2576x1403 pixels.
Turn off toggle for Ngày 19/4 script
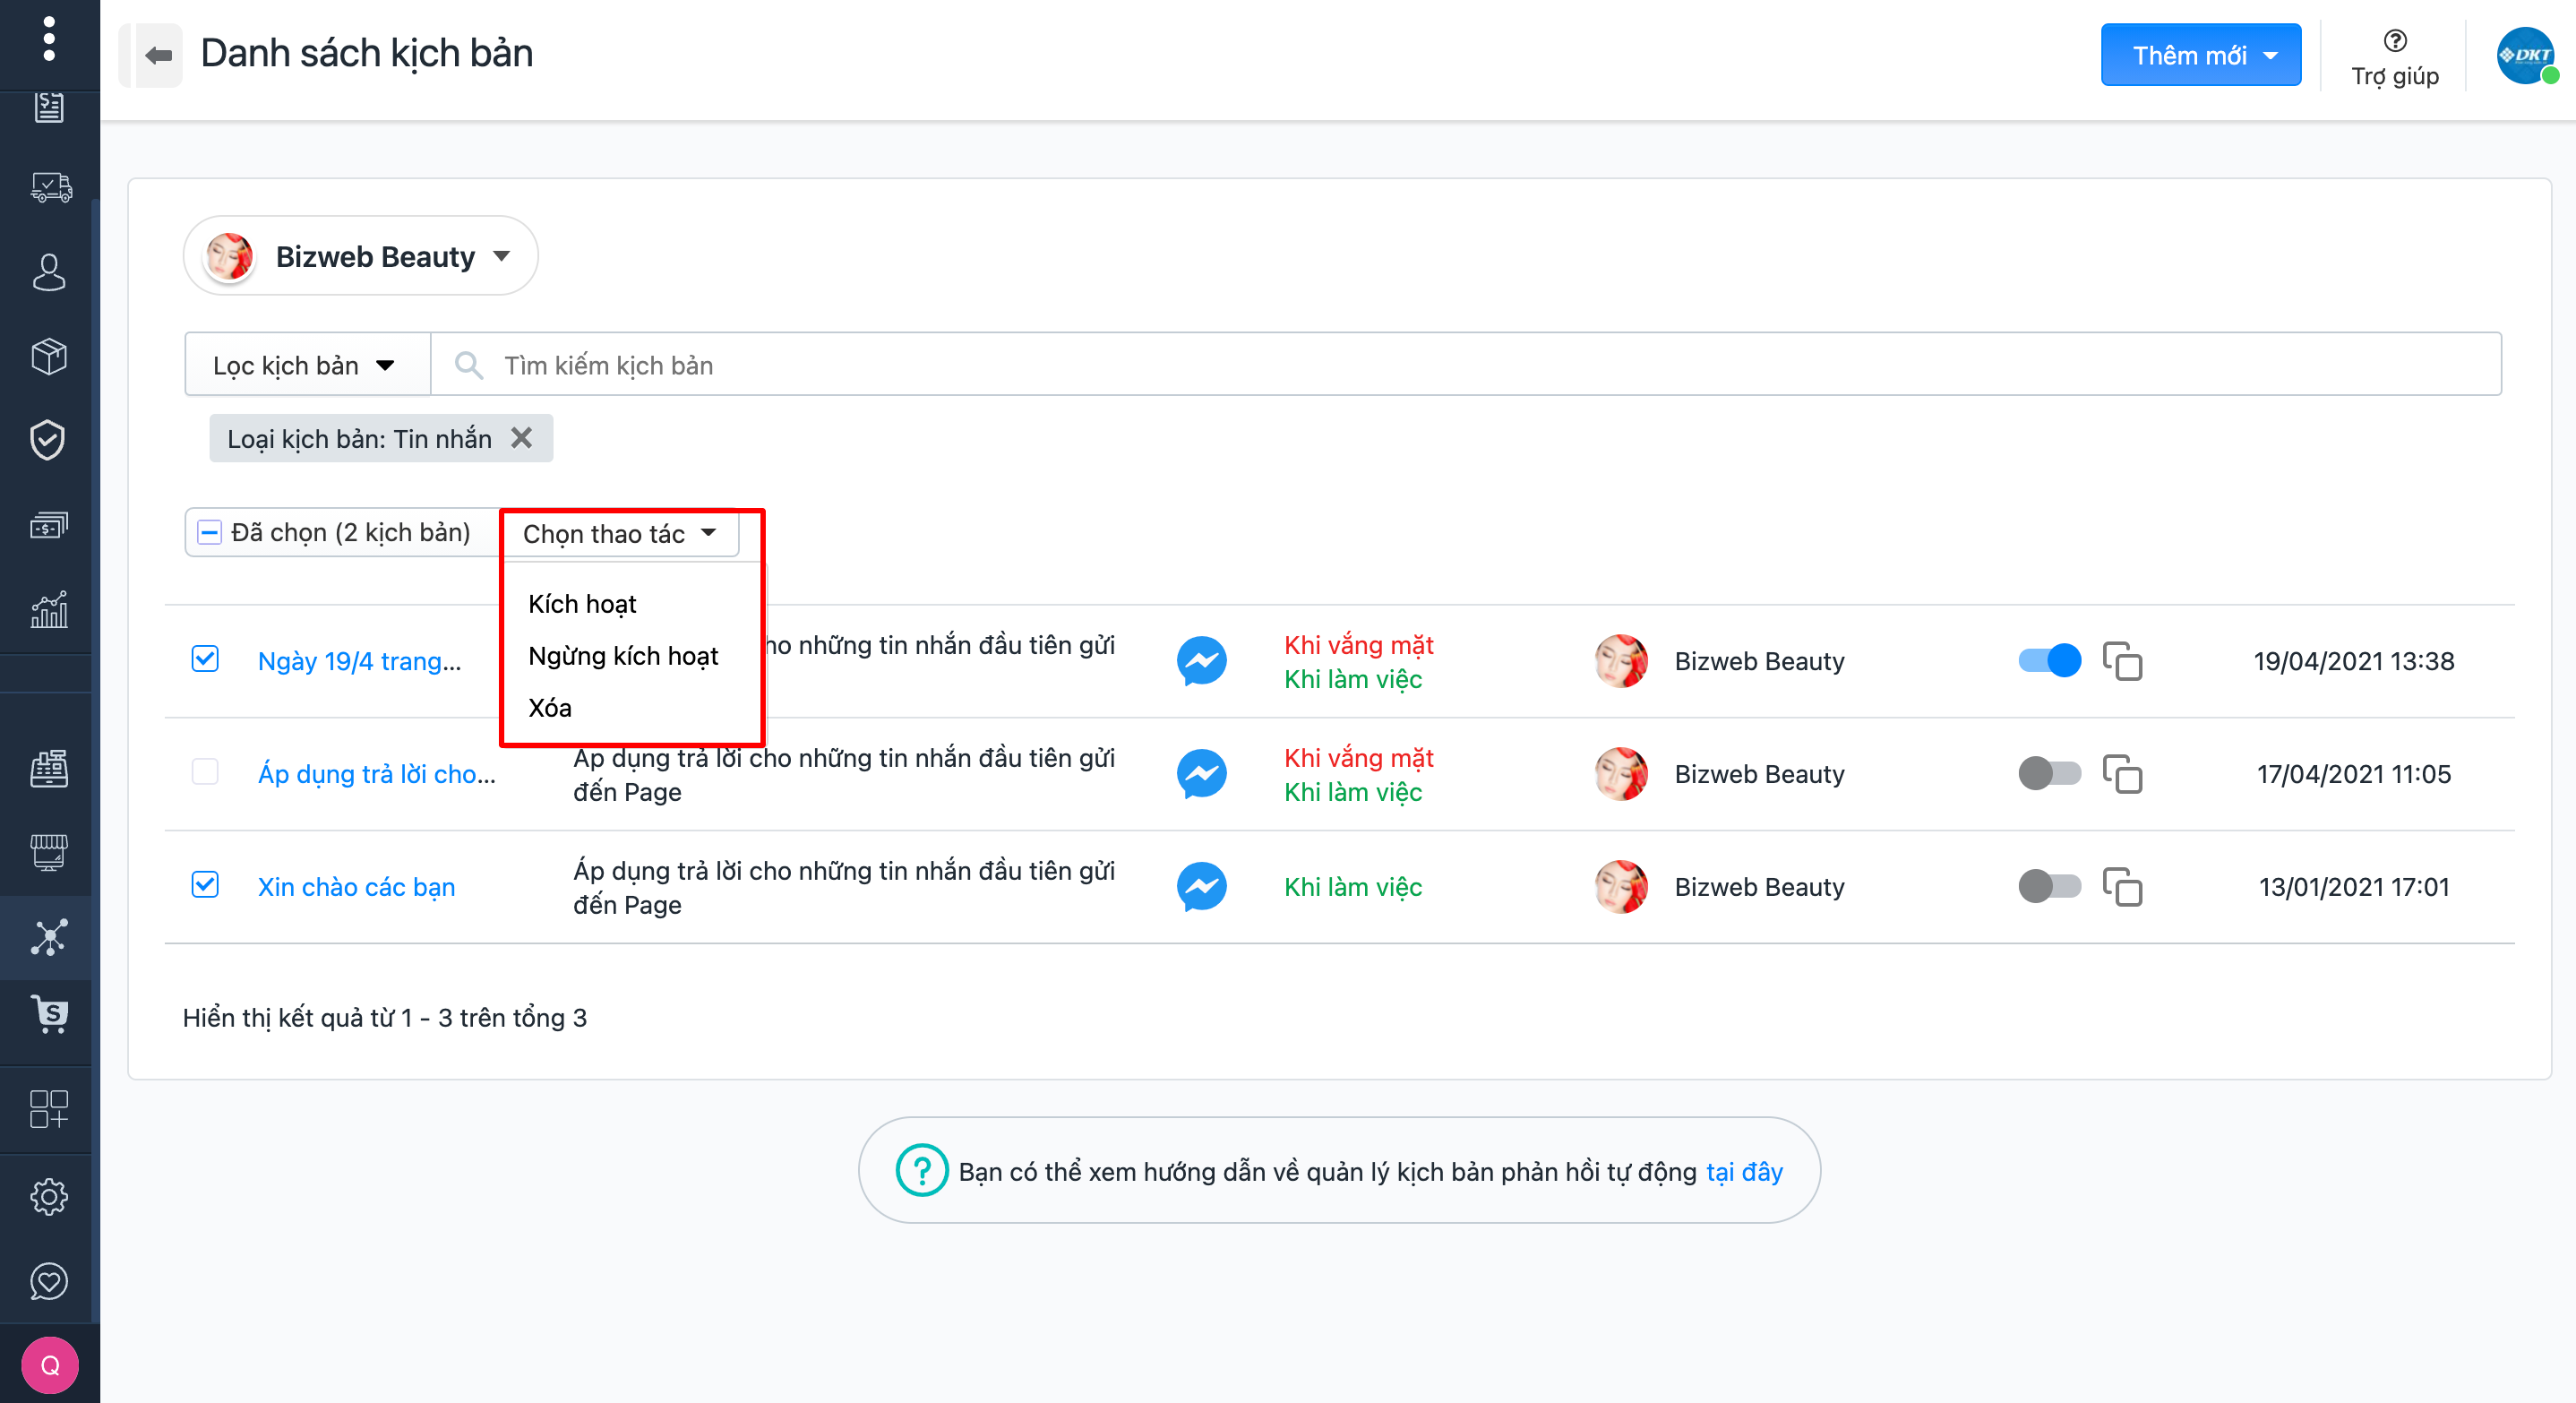(x=2048, y=660)
